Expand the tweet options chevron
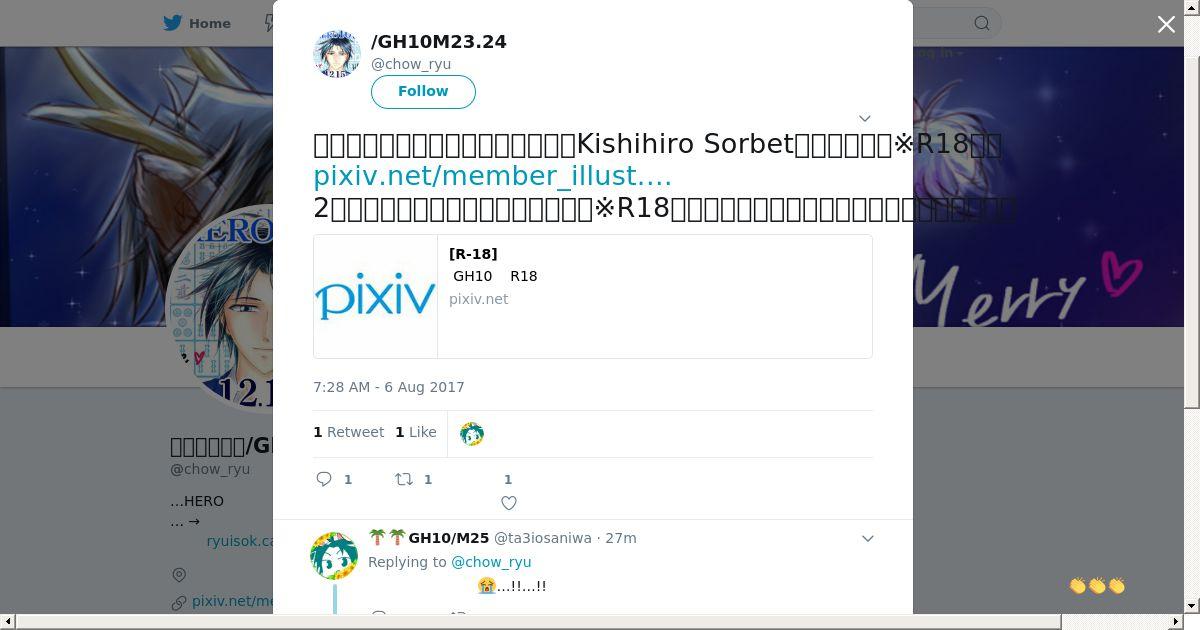This screenshot has width=1200, height=630. coord(865,118)
